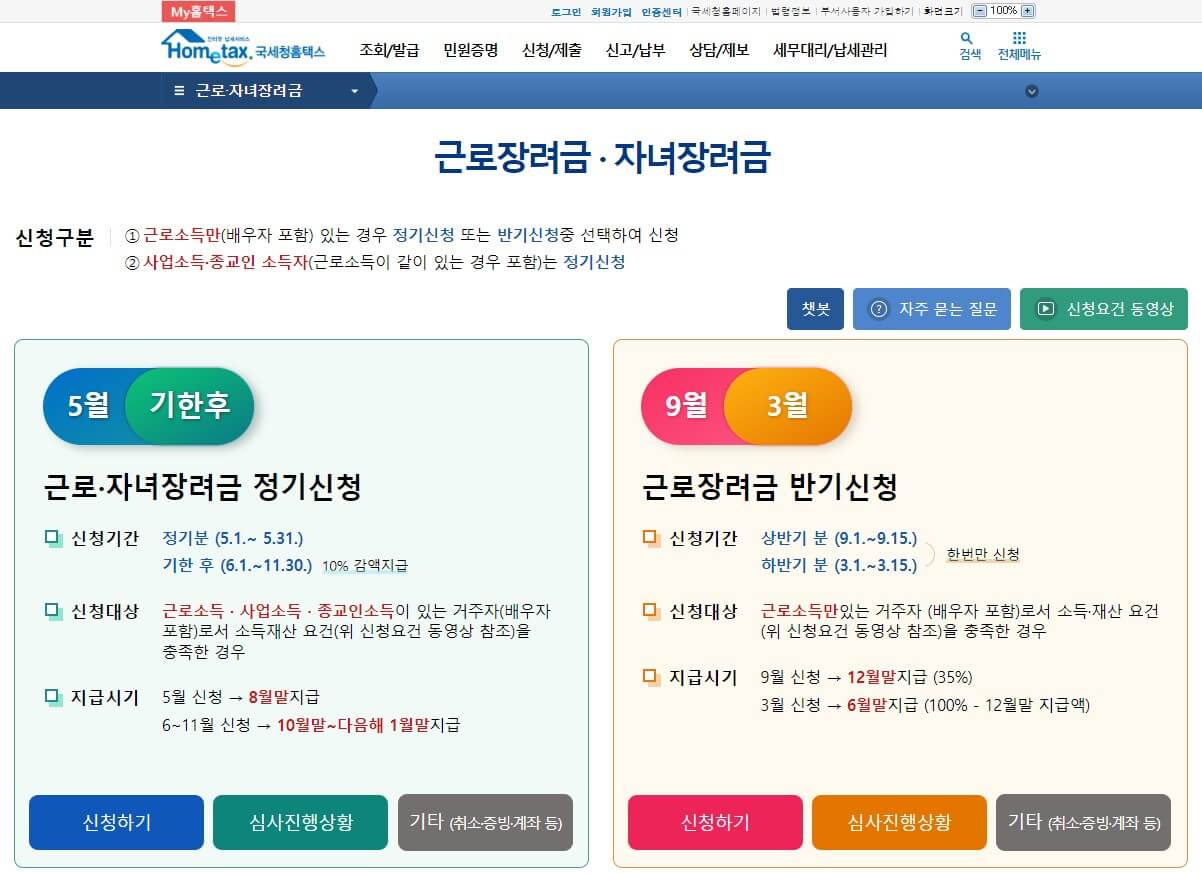This screenshot has width=1202, height=873.
Task: Expand the chevron on the blue navigation bar
Action: (x=1032, y=90)
